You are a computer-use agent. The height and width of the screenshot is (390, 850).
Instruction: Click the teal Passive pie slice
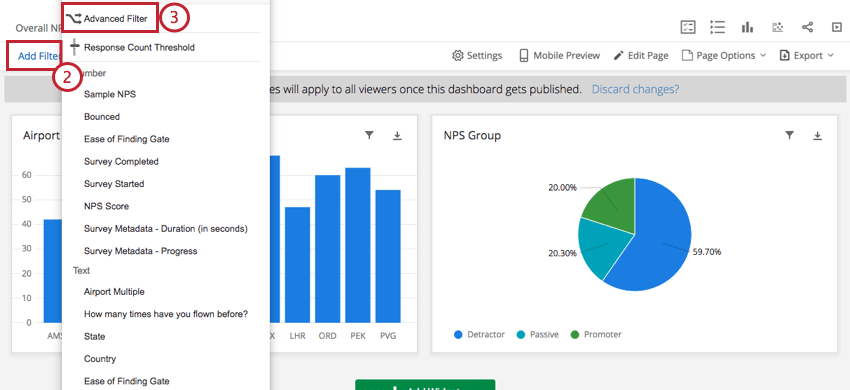coord(602,247)
